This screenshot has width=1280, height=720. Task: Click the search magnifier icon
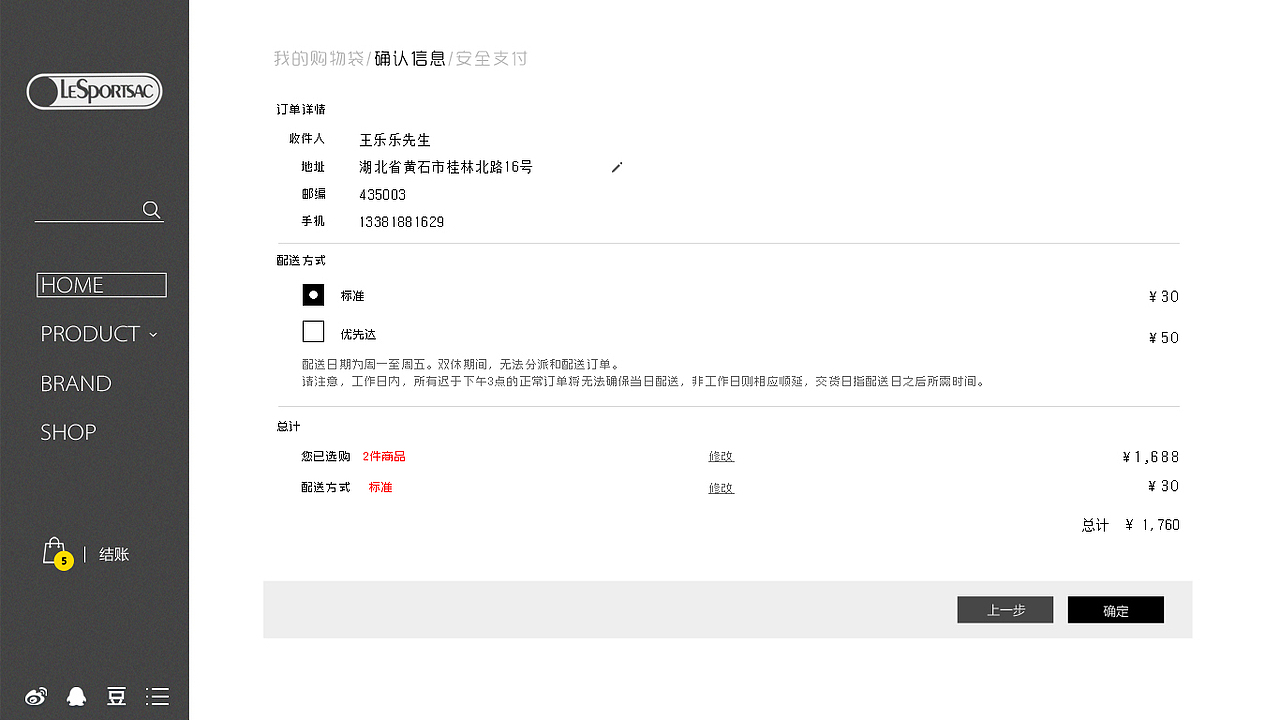coord(151,210)
